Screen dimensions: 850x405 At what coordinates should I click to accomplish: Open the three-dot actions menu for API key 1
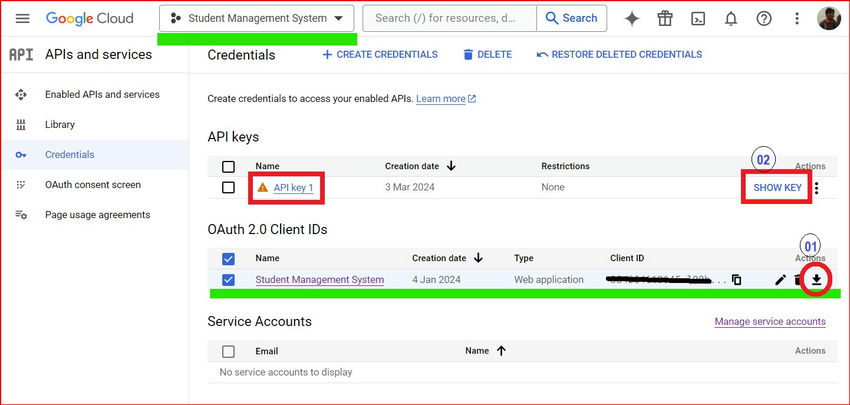(x=817, y=188)
